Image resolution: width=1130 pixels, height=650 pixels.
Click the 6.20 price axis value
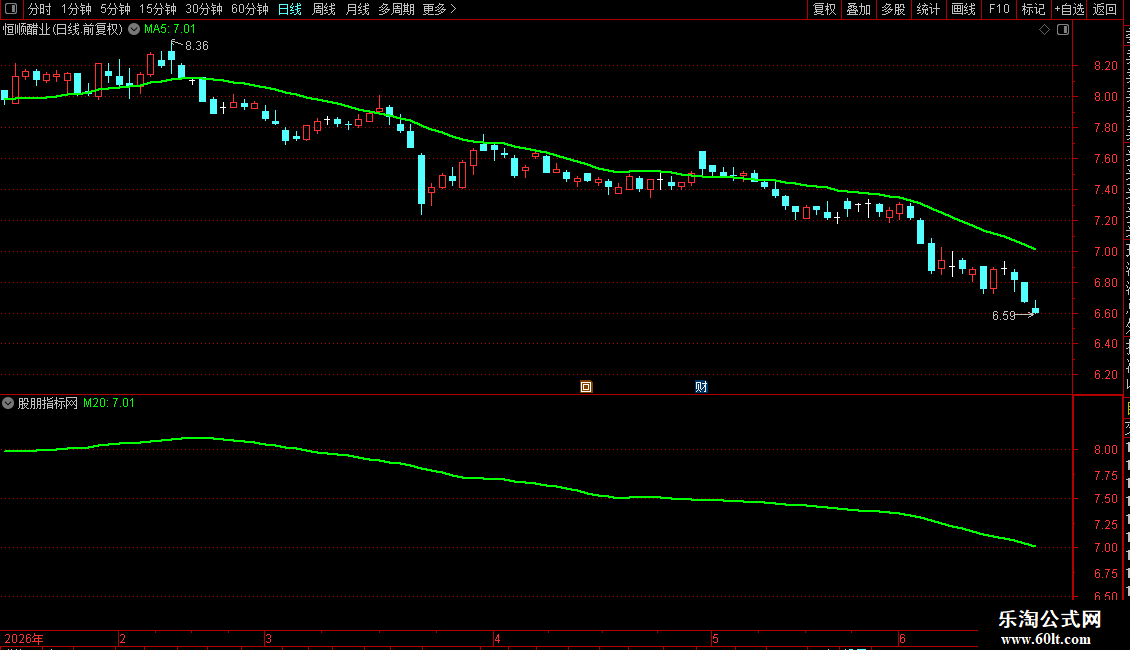coord(1105,375)
